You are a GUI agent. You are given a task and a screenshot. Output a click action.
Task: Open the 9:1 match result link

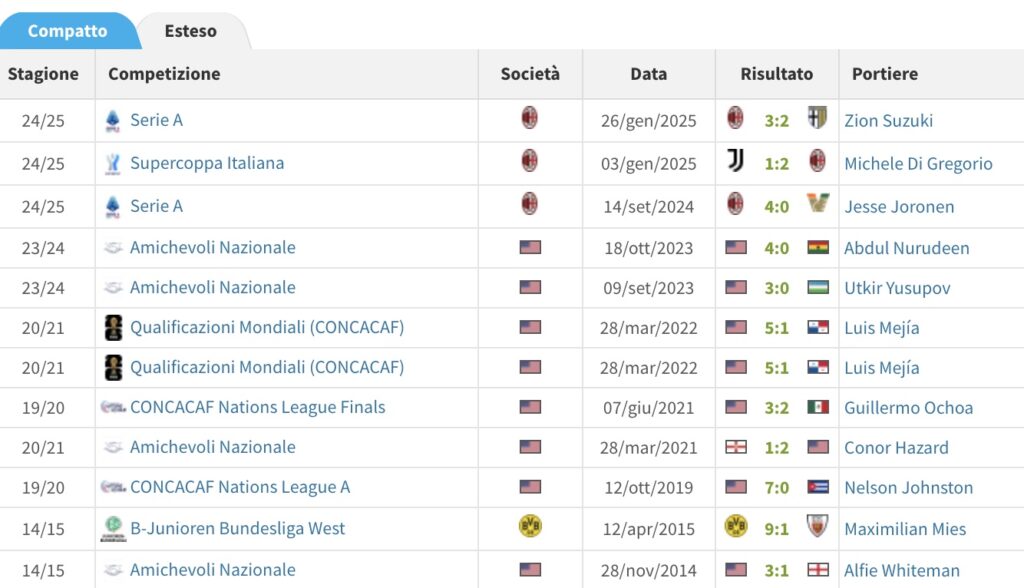click(x=776, y=528)
